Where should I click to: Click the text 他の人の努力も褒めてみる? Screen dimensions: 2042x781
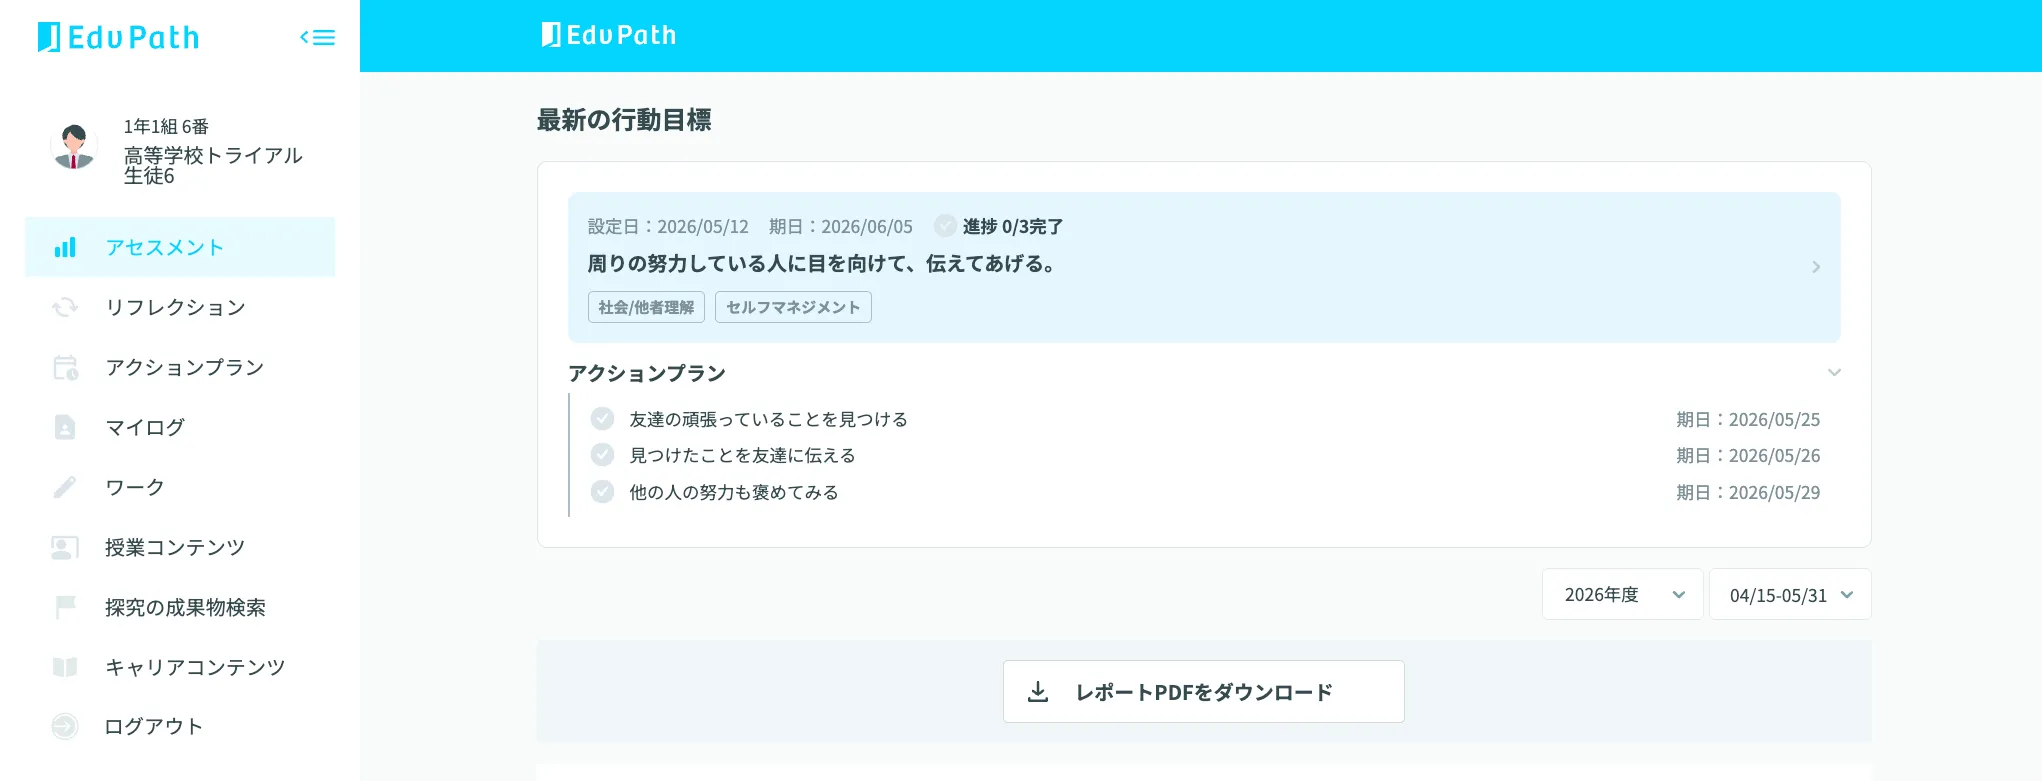[734, 492]
